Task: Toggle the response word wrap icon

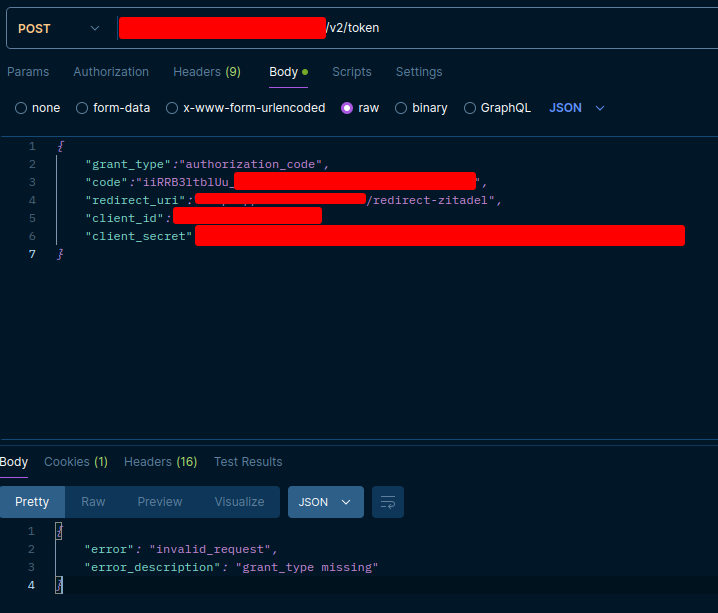Action: (x=388, y=502)
